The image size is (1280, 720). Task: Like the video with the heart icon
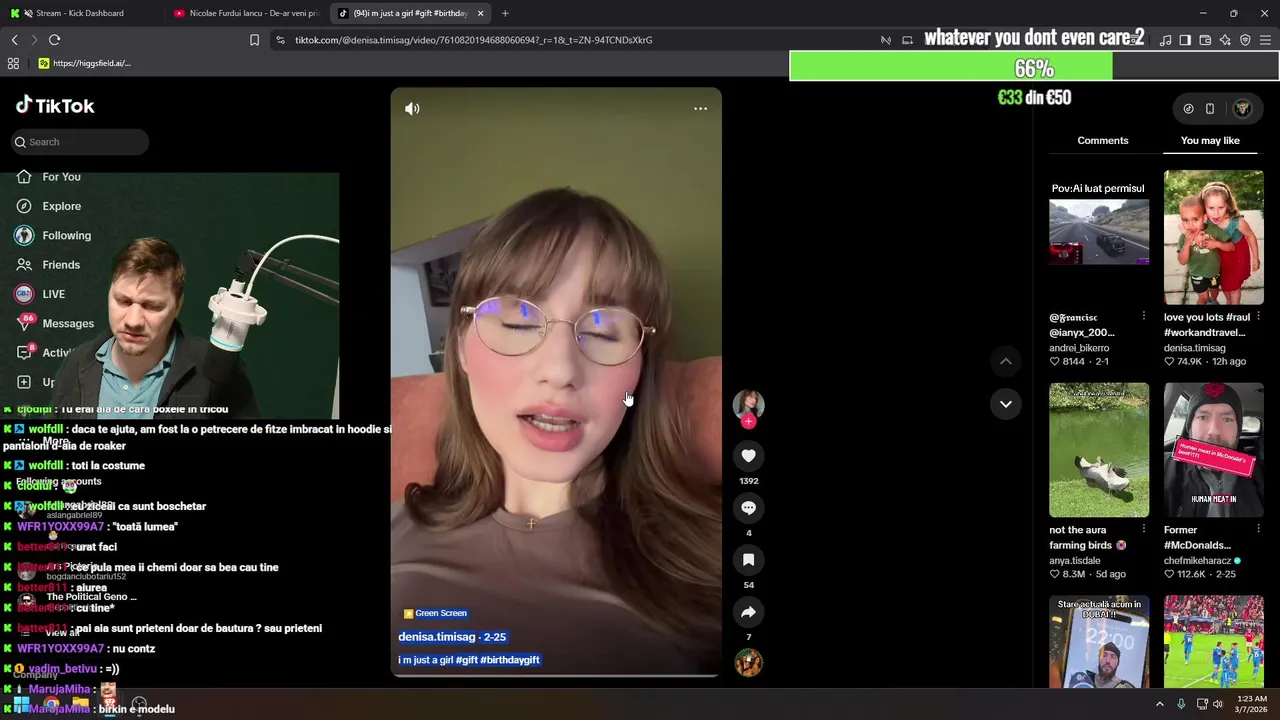[748, 456]
